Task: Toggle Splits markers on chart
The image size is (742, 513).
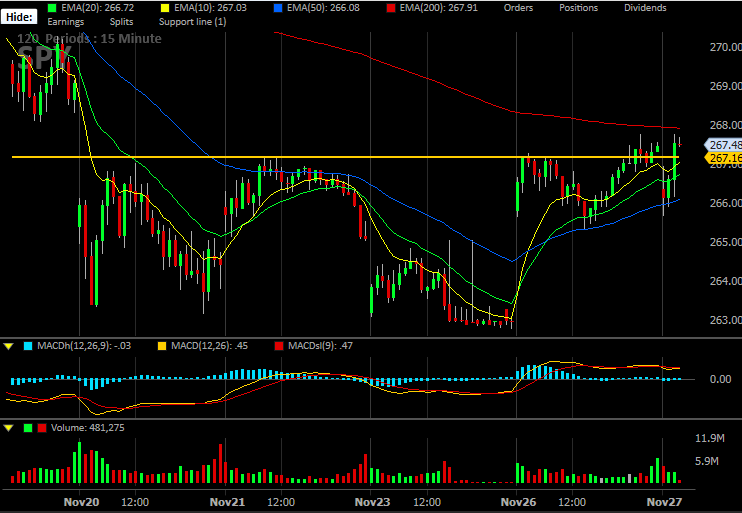Action: pyautogui.click(x=122, y=22)
